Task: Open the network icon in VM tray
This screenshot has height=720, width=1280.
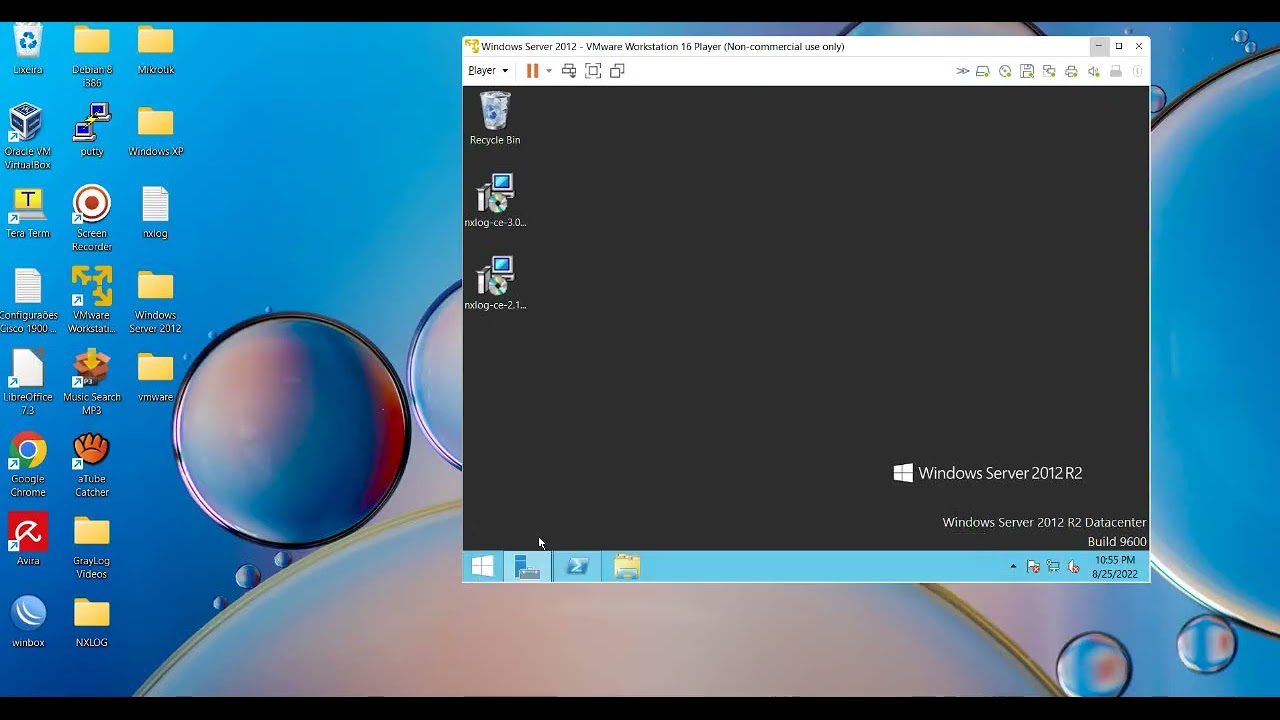Action: pyautogui.click(x=1053, y=567)
